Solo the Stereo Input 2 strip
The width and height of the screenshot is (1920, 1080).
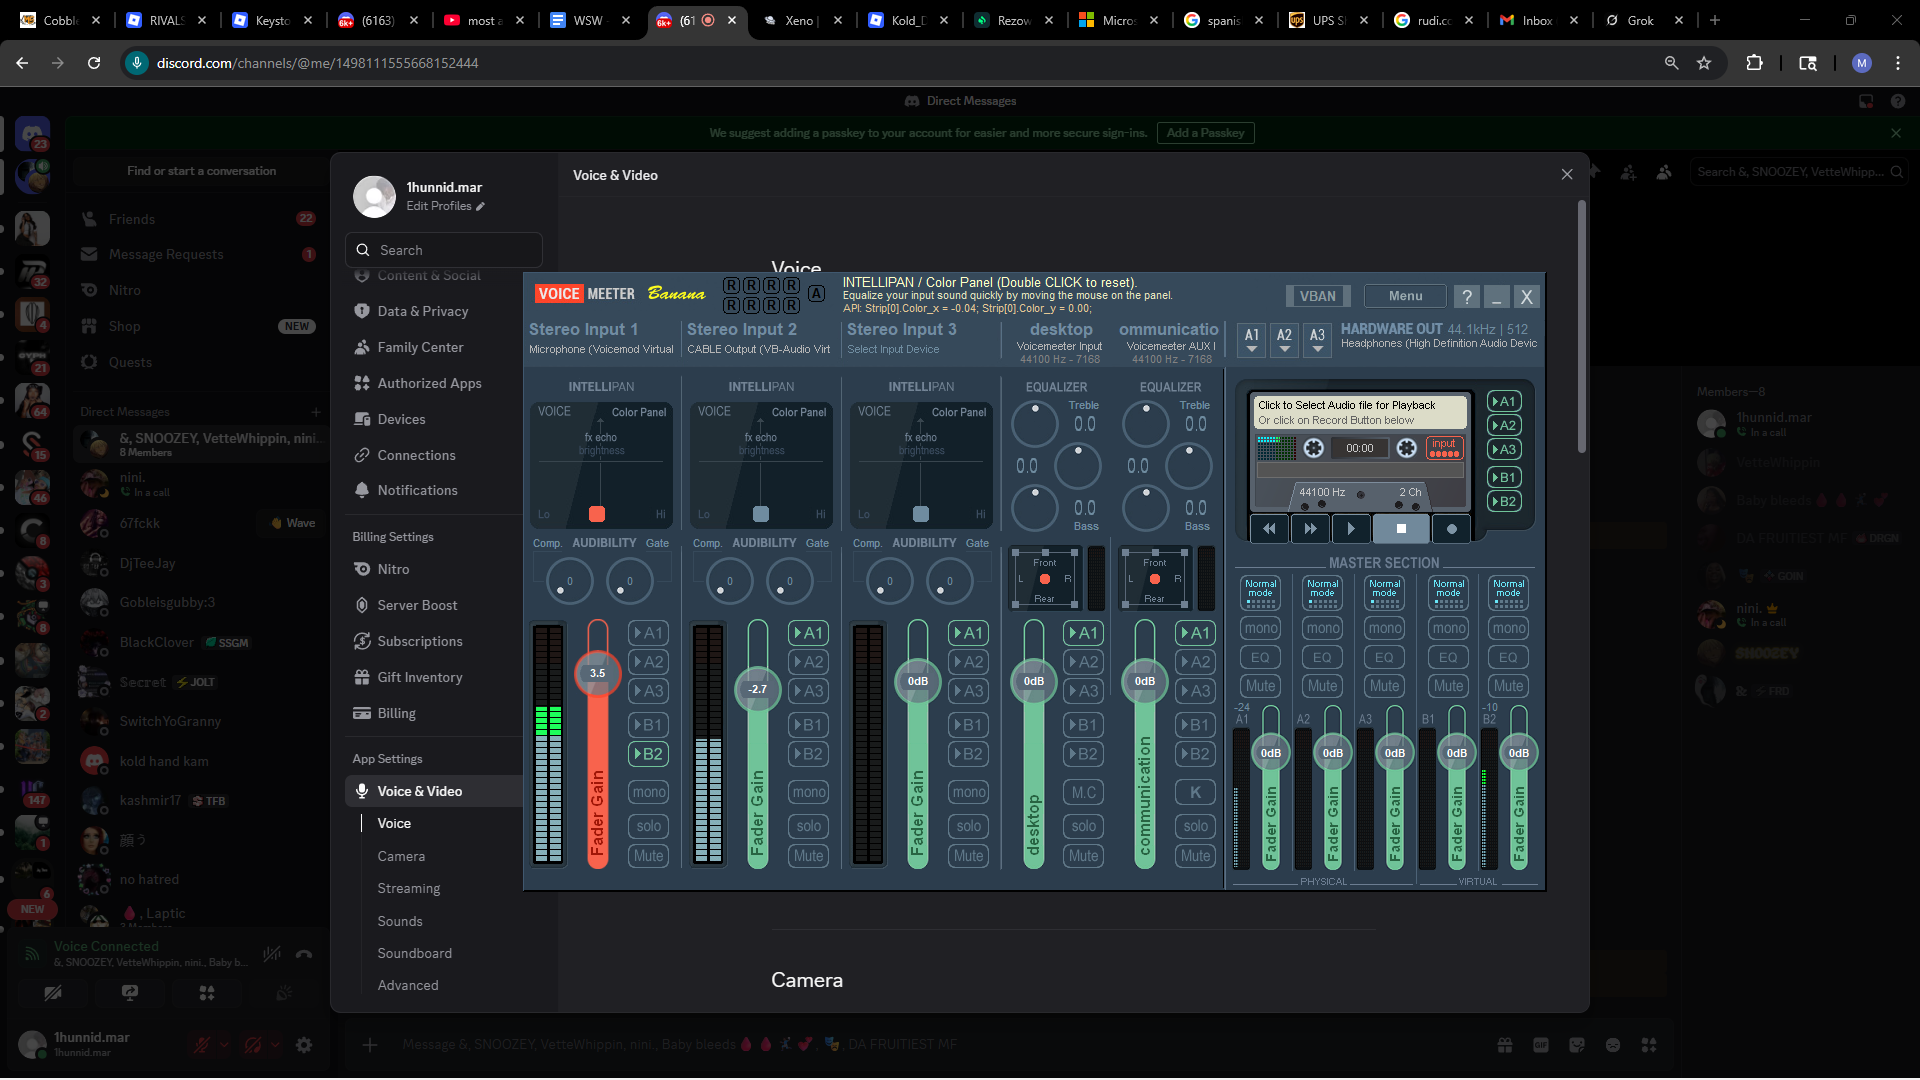tap(808, 826)
